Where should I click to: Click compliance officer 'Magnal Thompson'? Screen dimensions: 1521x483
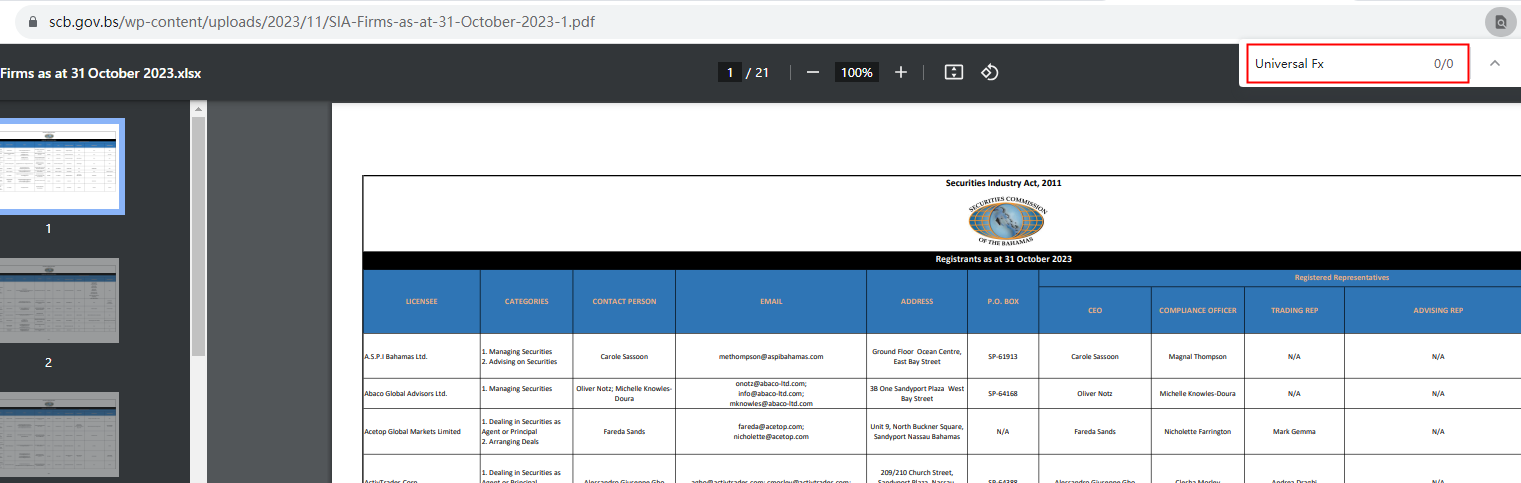(1198, 356)
